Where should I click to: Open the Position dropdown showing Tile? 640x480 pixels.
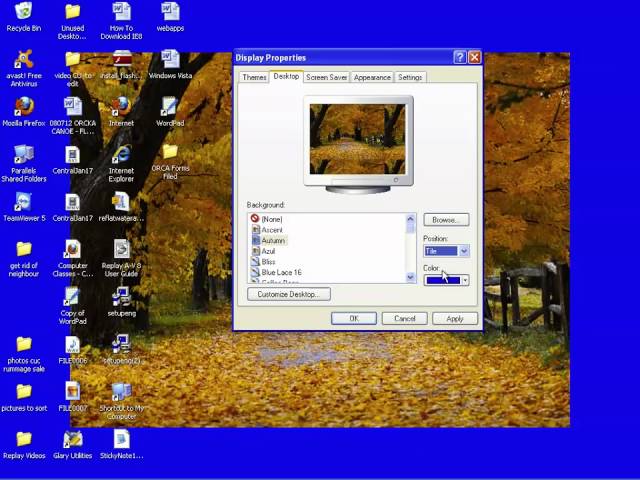[446, 251]
